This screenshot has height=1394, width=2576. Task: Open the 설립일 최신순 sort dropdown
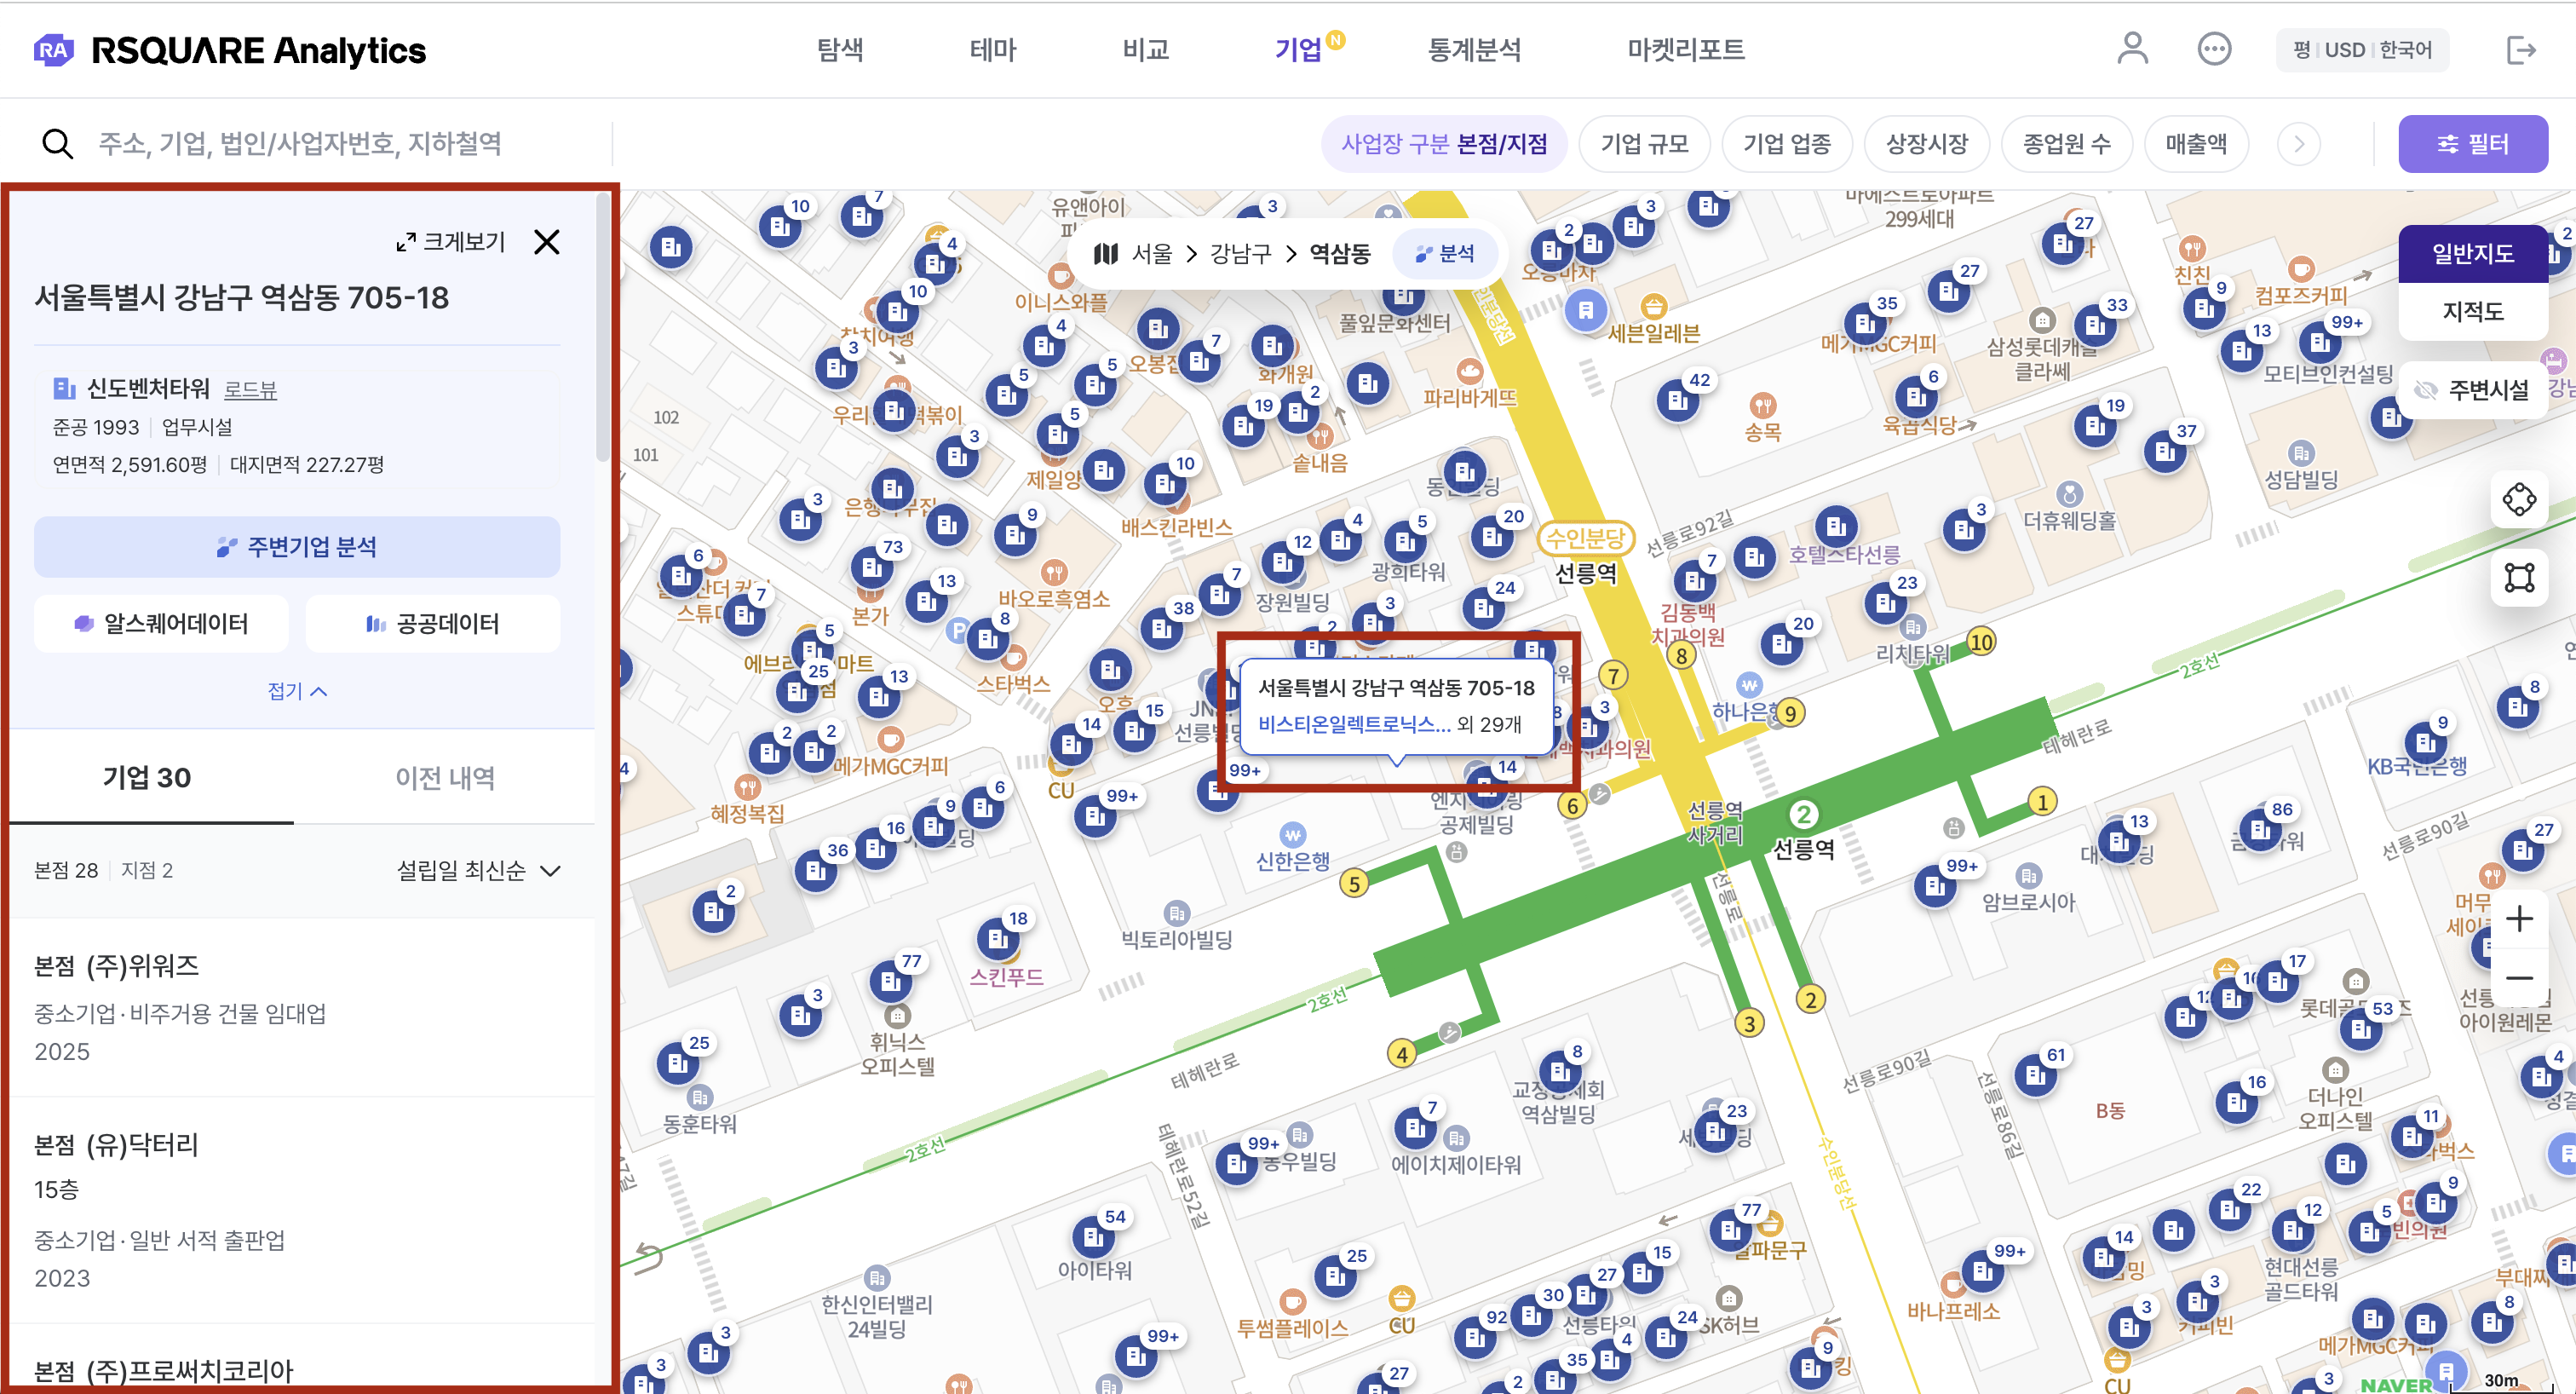tap(478, 870)
